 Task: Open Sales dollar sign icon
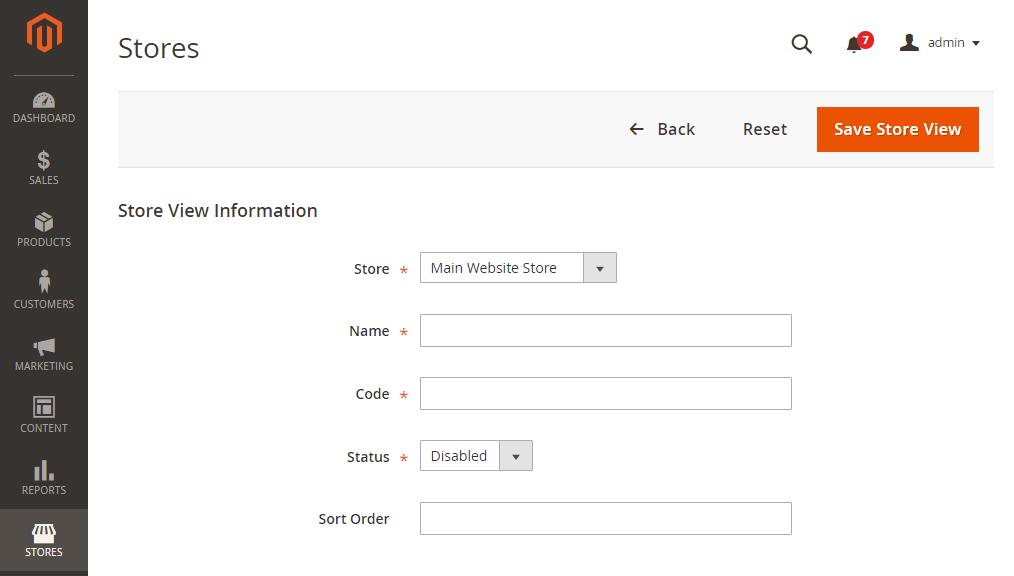[44, 161]
